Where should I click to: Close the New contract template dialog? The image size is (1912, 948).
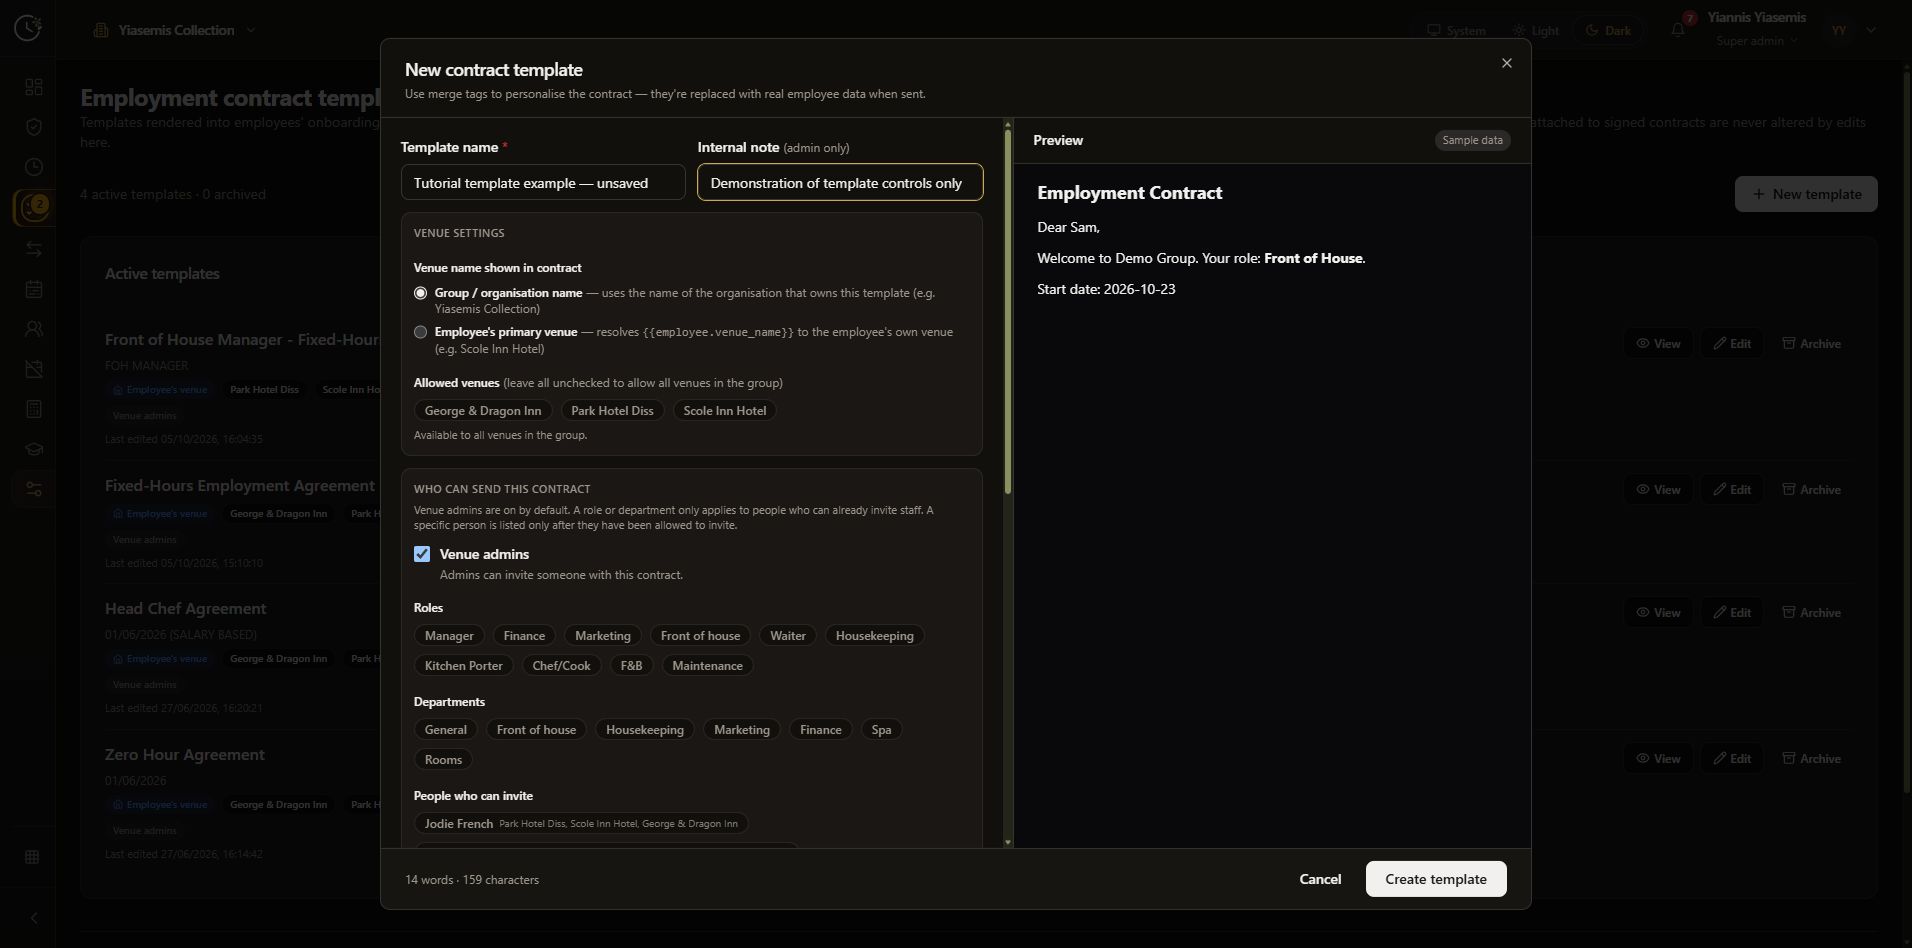pyautogui.click(x=1506, y=63)
